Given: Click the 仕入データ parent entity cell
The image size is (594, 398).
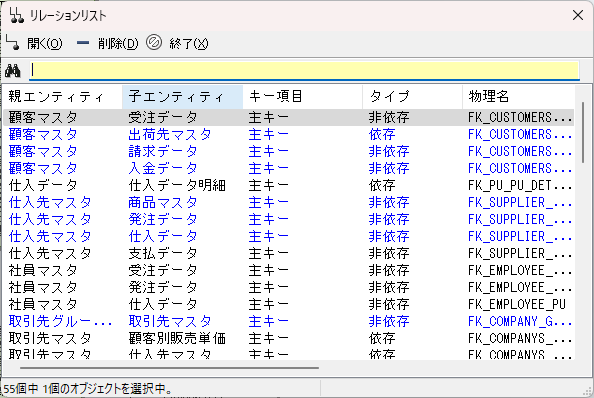Looking at the screenshot, I should point(43,185).
